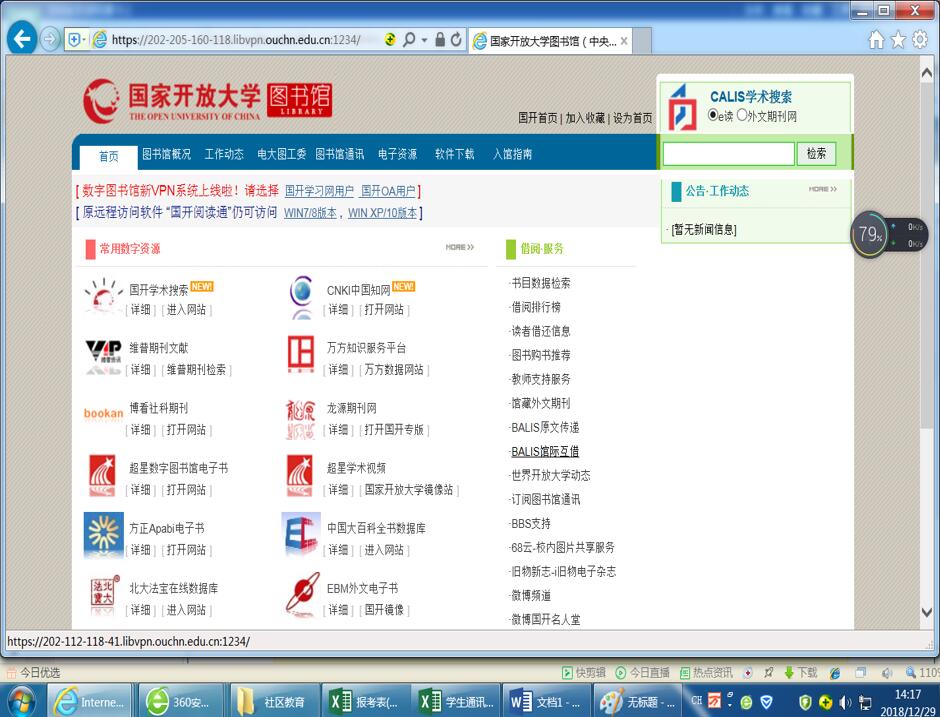Click the browser address bar URL
Screen dimensions: 940x717
click(236, 40)
